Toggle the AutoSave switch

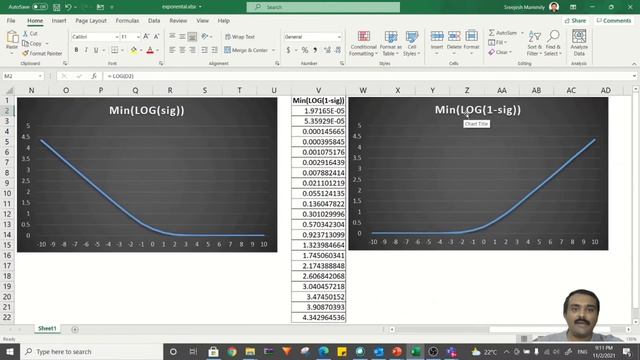click(40, 7)
